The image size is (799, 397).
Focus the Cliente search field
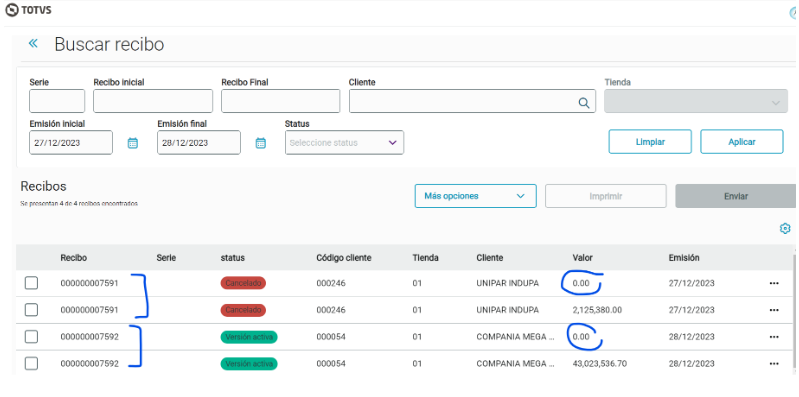pos(472,101)
